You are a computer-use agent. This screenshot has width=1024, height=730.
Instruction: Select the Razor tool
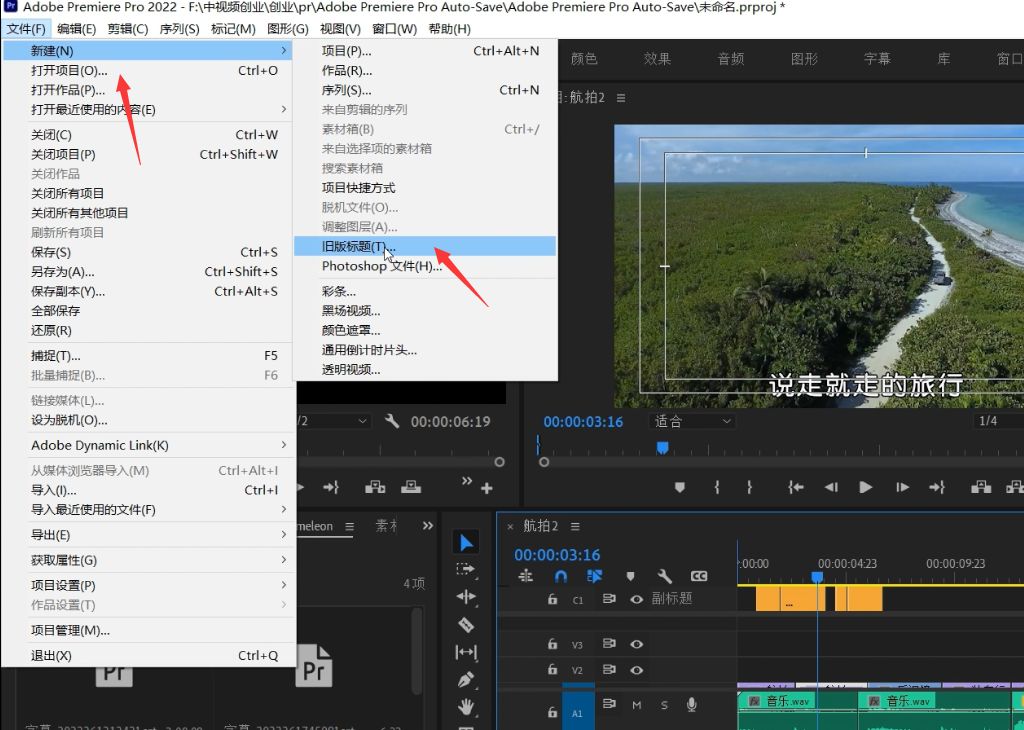[x=466, y=625]
